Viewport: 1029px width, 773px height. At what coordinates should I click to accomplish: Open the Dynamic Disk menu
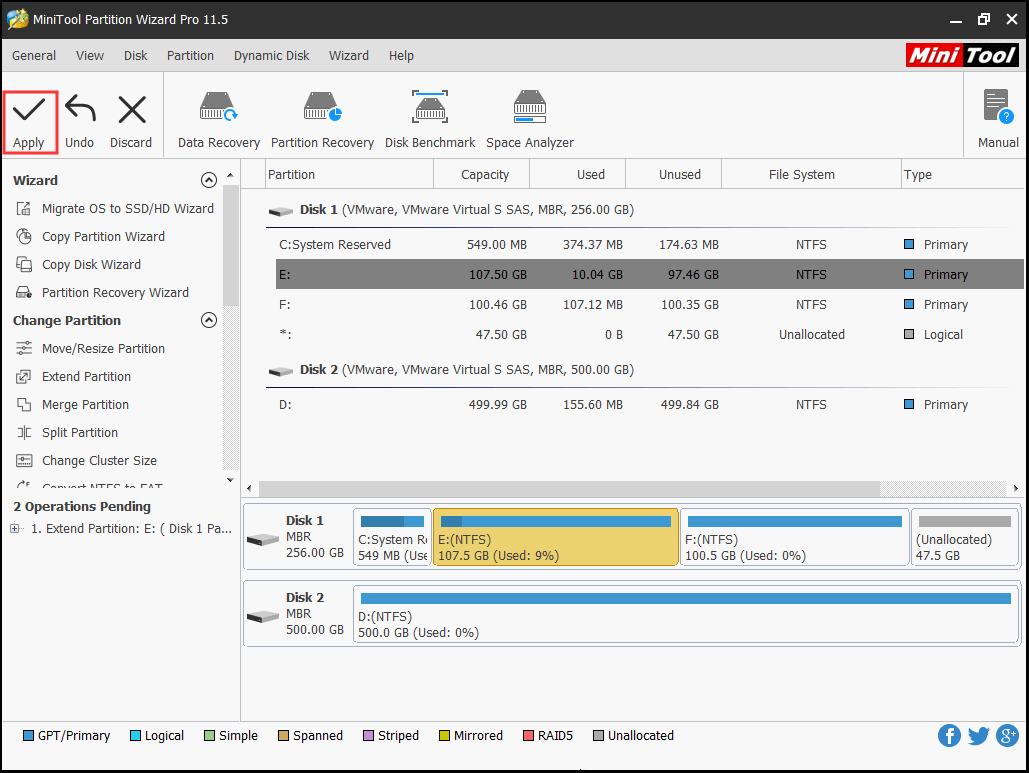pos(272,56)
